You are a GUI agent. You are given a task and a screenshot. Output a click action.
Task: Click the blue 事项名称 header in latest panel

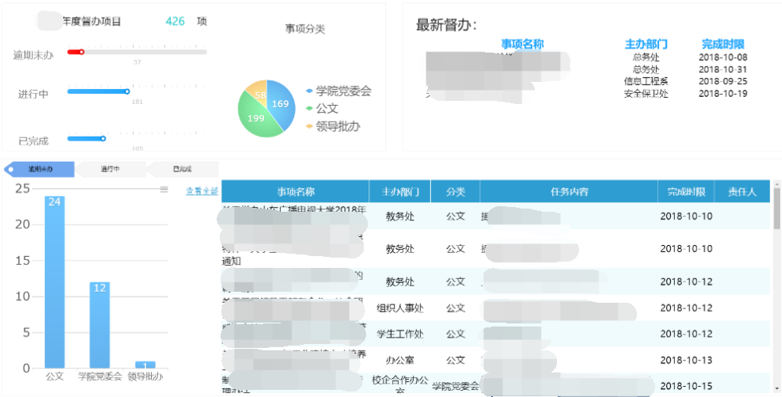tap(522, 44)
